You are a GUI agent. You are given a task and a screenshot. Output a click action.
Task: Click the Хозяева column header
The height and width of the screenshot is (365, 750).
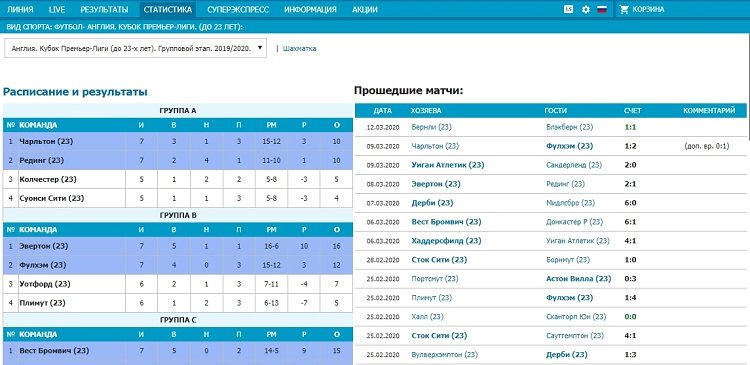pos(426,111)
